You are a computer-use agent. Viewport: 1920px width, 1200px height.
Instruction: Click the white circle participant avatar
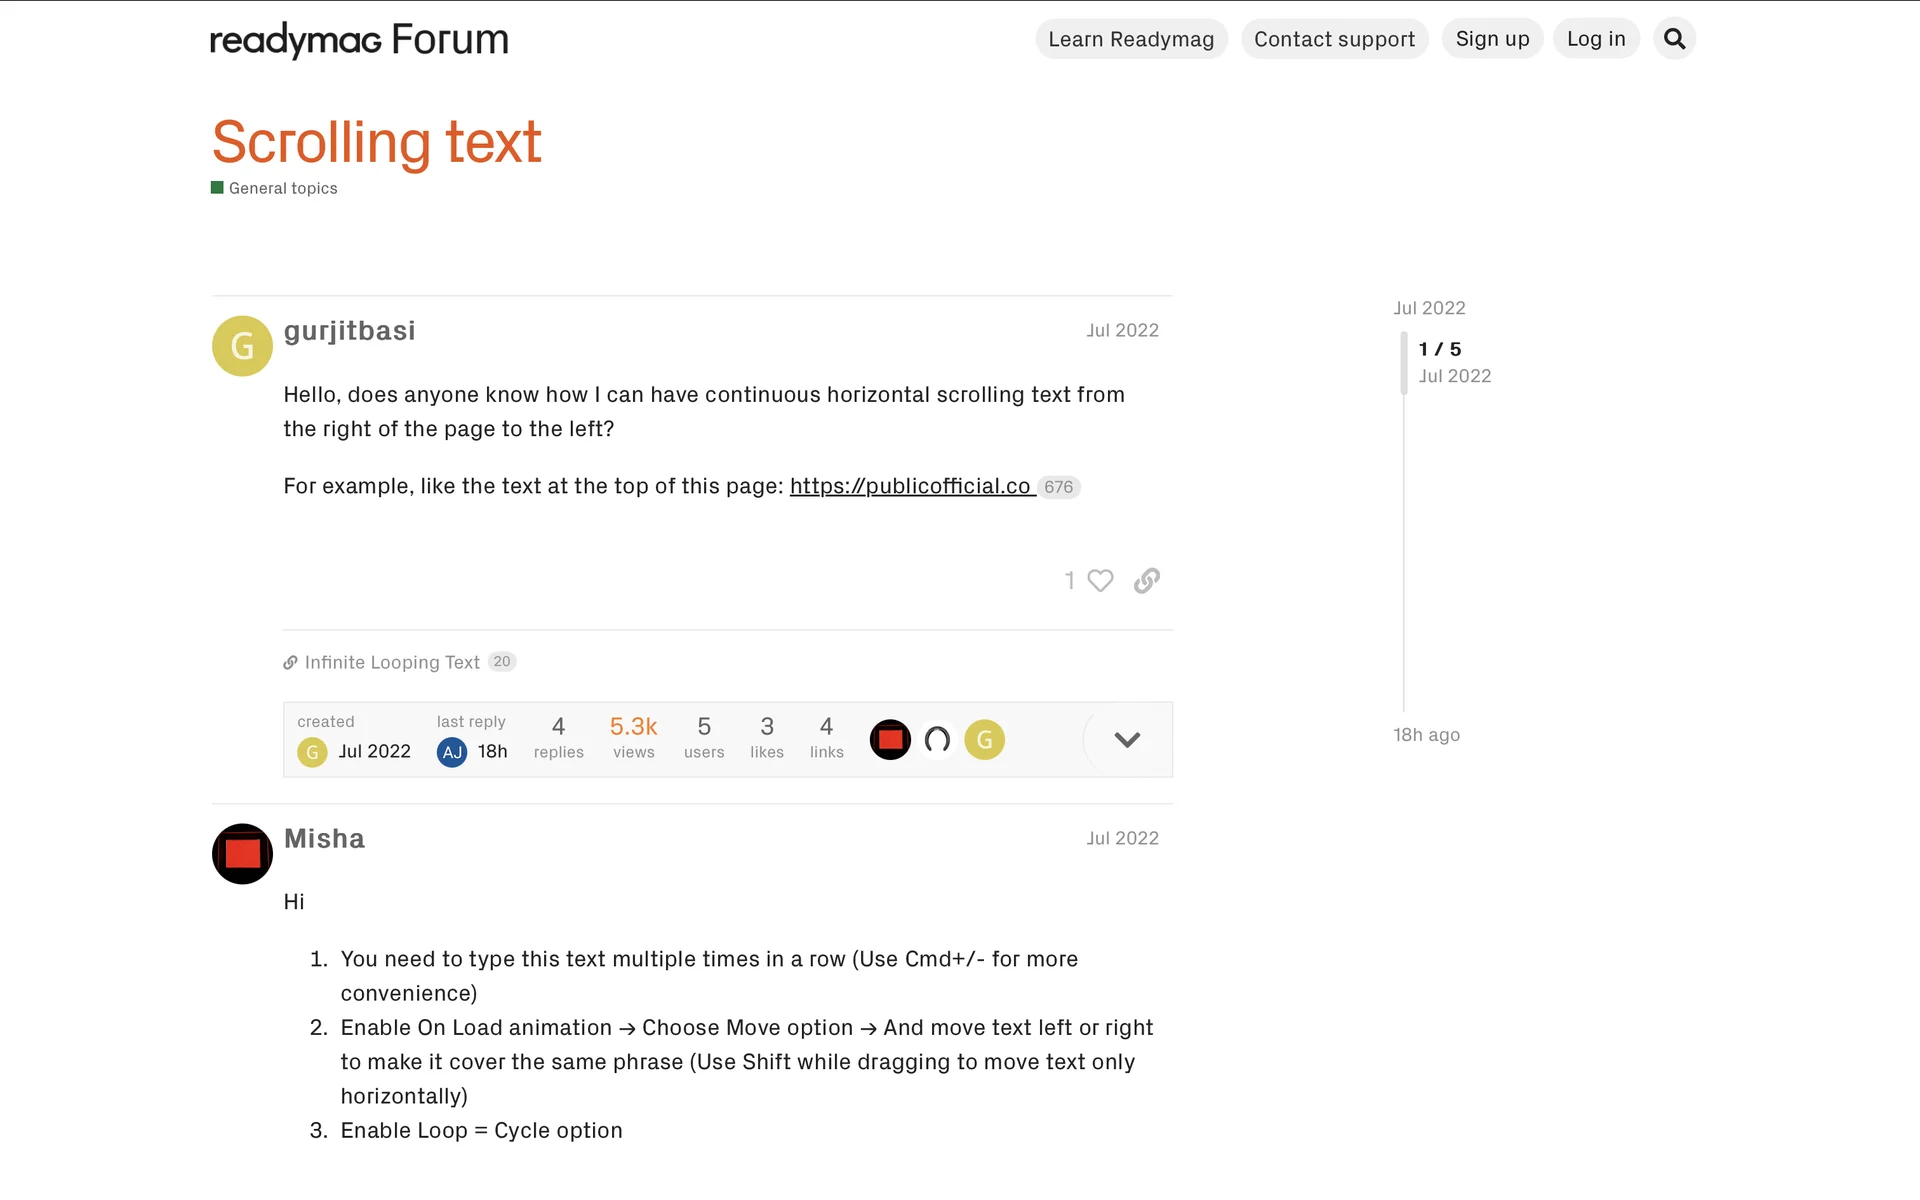pos(937,740)
